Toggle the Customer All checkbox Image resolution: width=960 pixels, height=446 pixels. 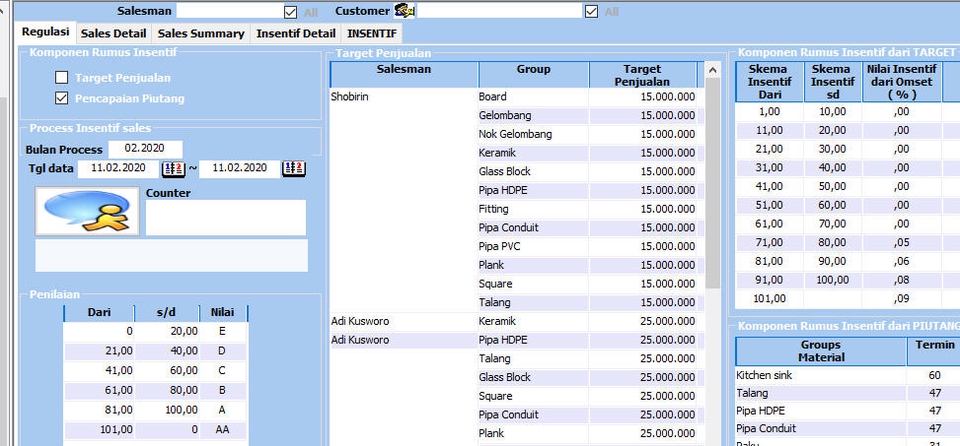(591, 12)
